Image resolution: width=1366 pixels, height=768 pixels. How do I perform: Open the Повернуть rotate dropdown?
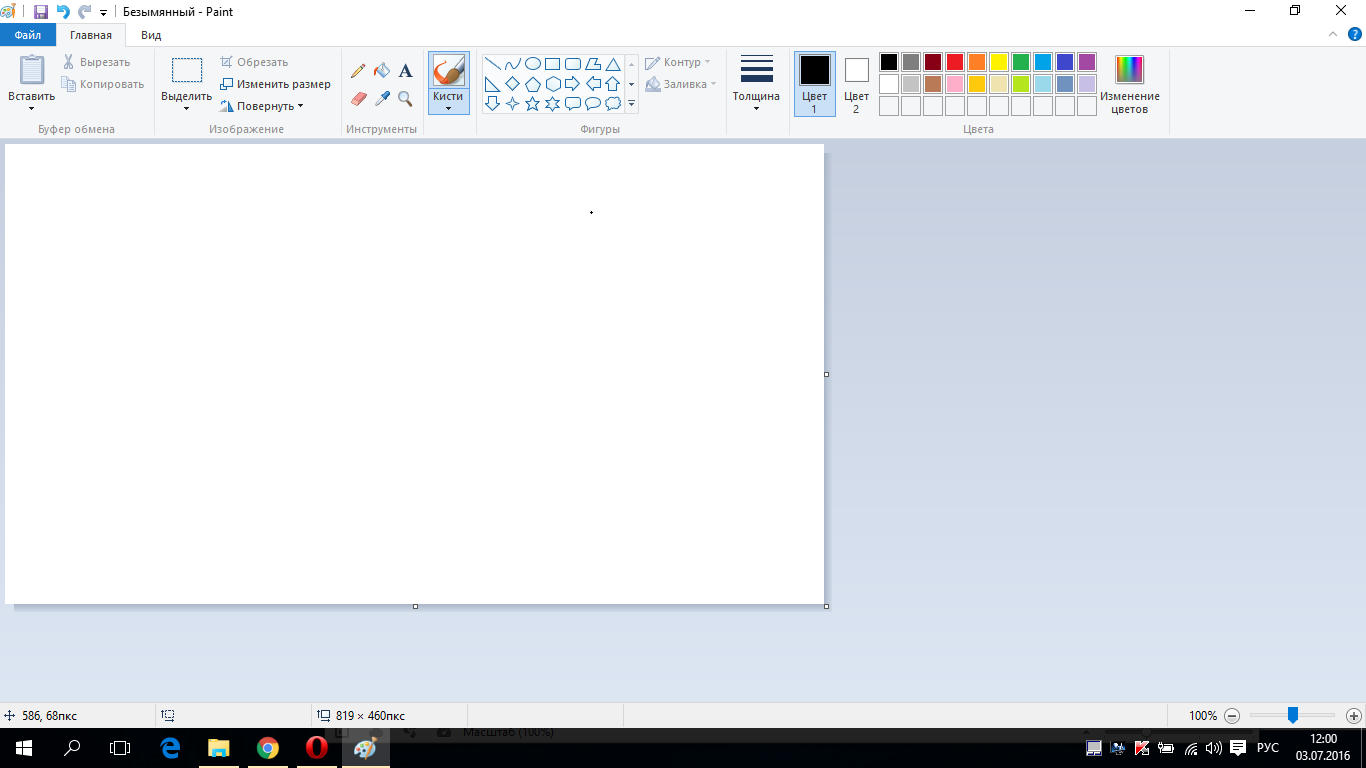click(x=261, y=106)
